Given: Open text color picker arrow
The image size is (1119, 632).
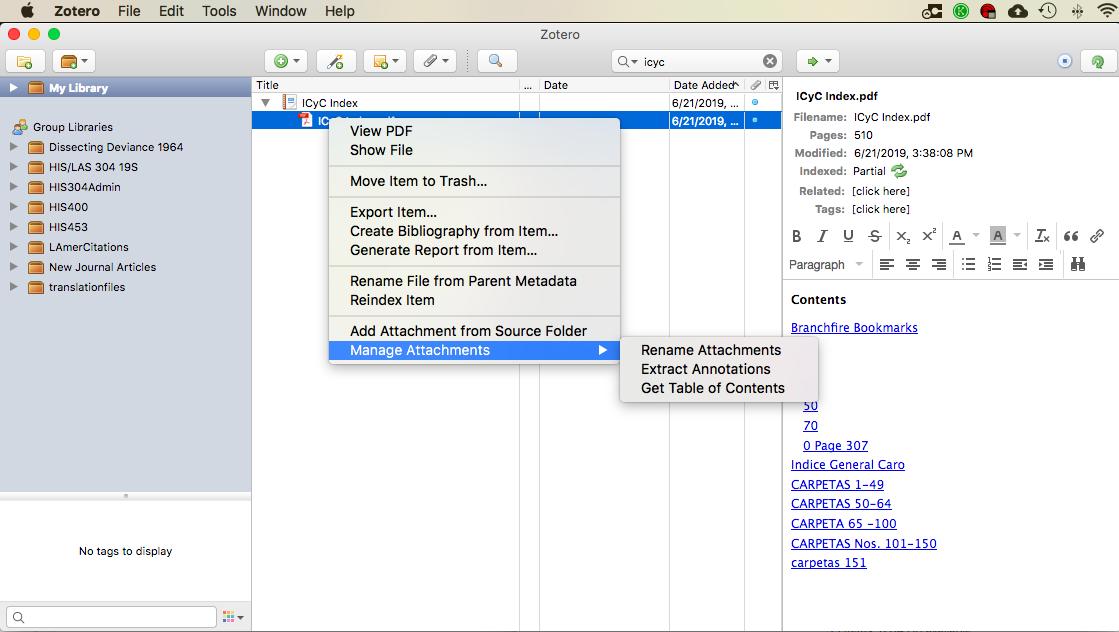Looking at the screenshot, I should click(976, 235).
